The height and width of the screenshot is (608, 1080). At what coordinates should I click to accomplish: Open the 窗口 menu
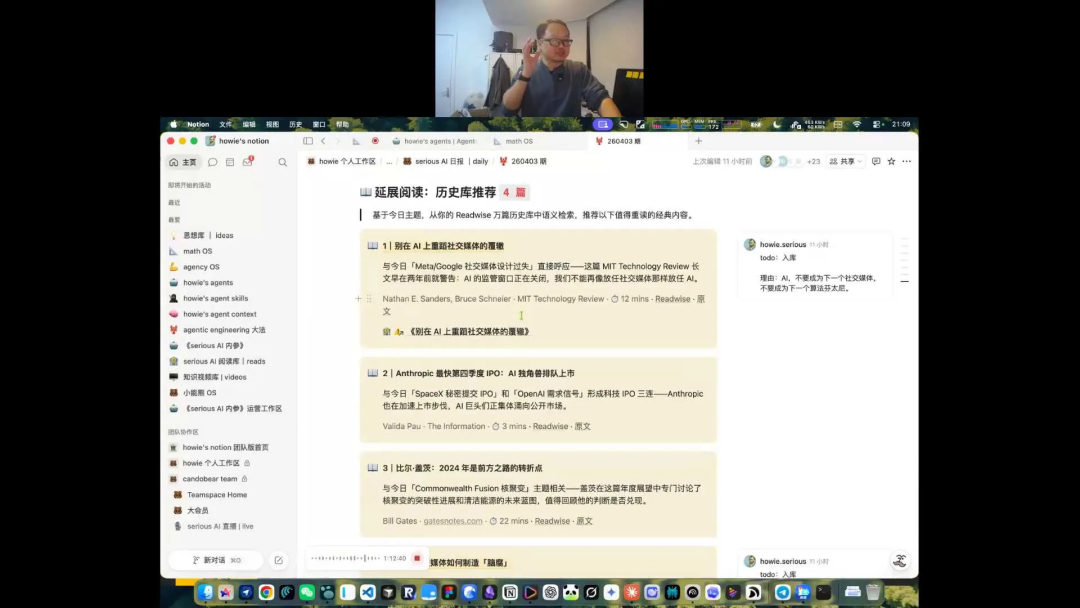(319, 125)
